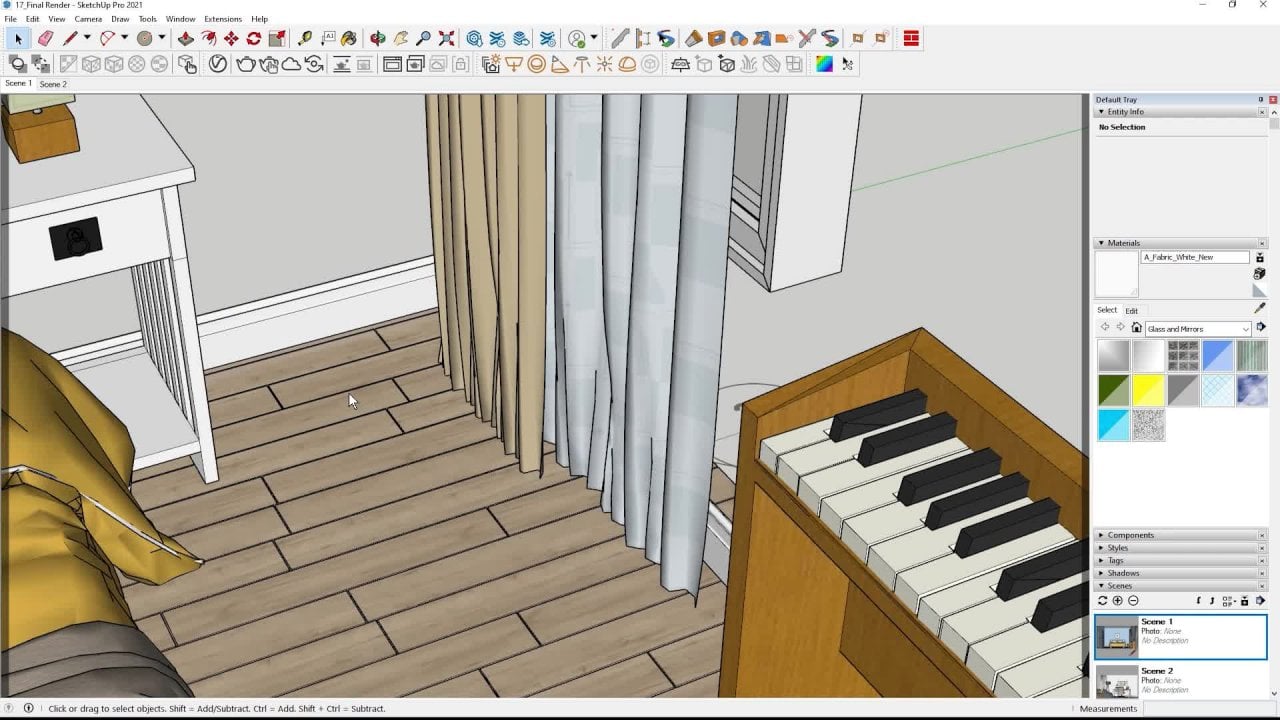This screenshot has height=720, width=1280.
Task: Select the Orbit tool
Action: tap(377, 39)
